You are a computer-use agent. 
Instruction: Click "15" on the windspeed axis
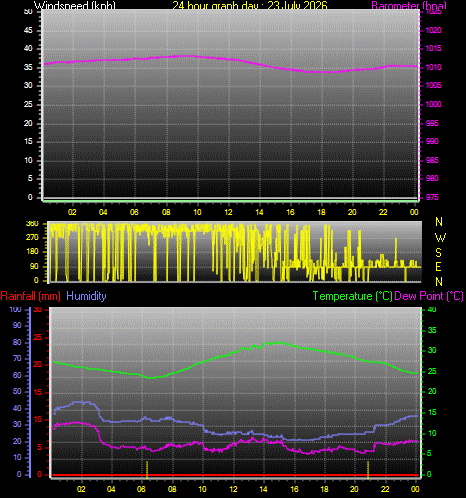point(28,141)
